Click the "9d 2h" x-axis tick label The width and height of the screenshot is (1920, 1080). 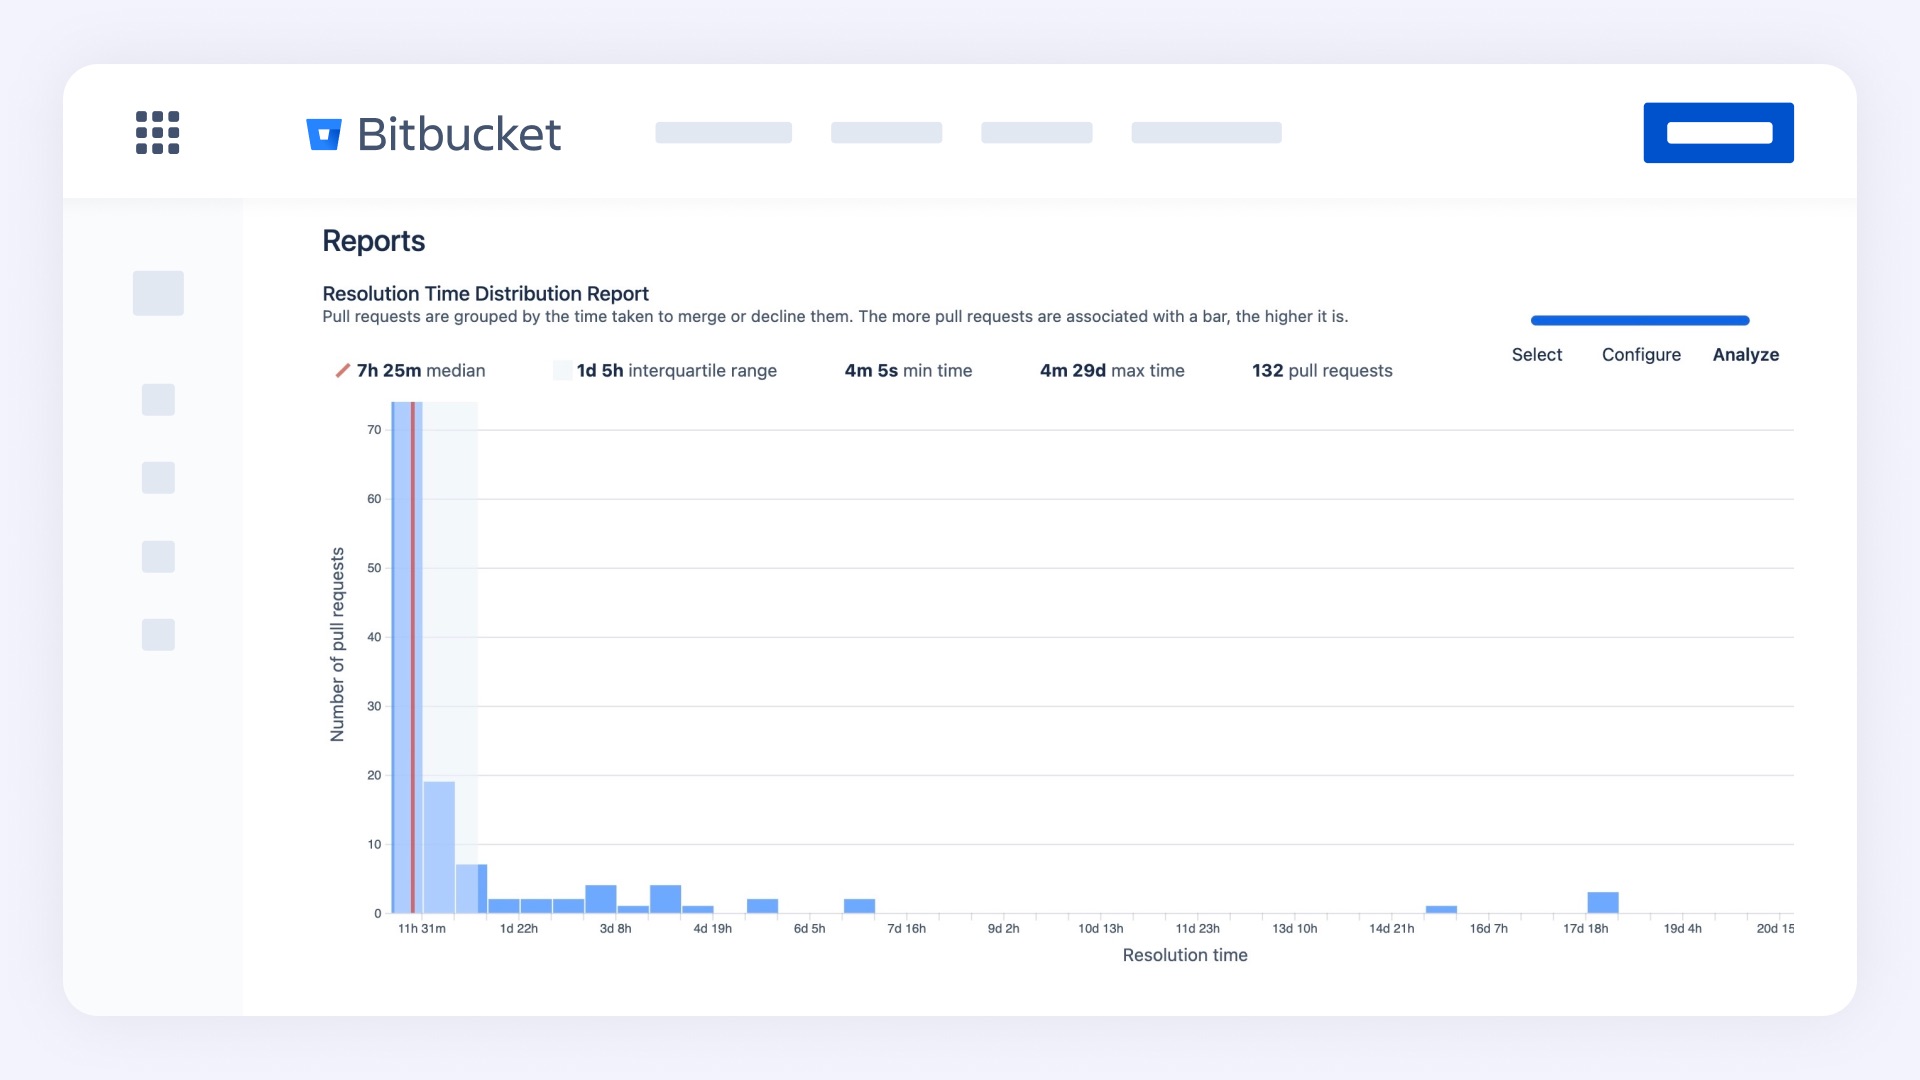coord(1003,929)
